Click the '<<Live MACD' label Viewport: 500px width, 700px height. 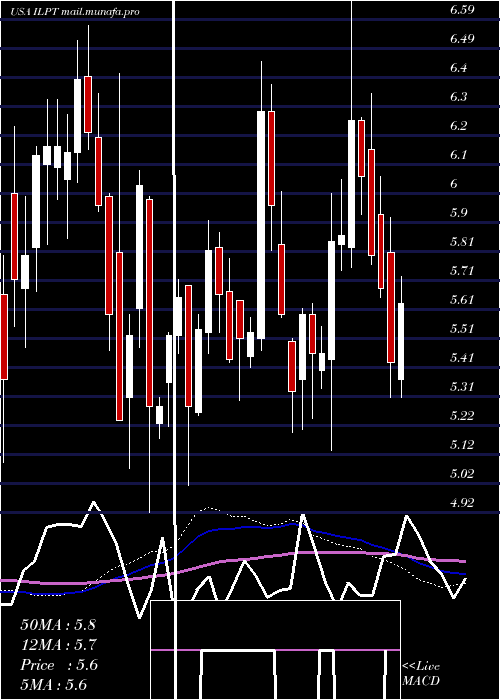[421, 674]
